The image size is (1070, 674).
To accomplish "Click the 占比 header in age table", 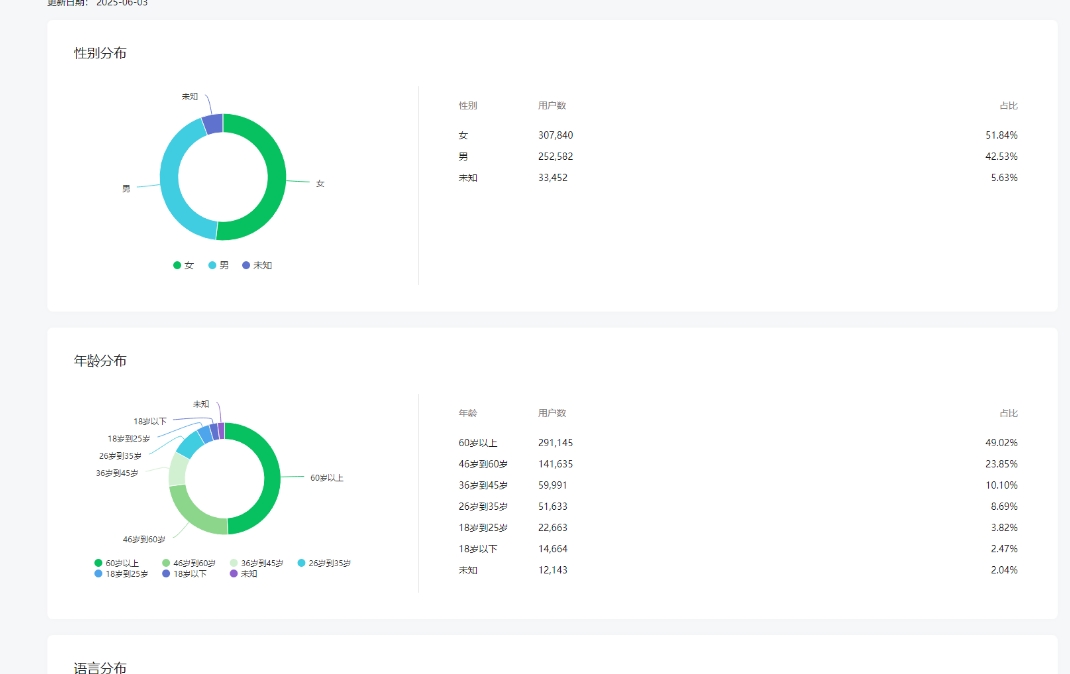I will tap(1008, 413).
